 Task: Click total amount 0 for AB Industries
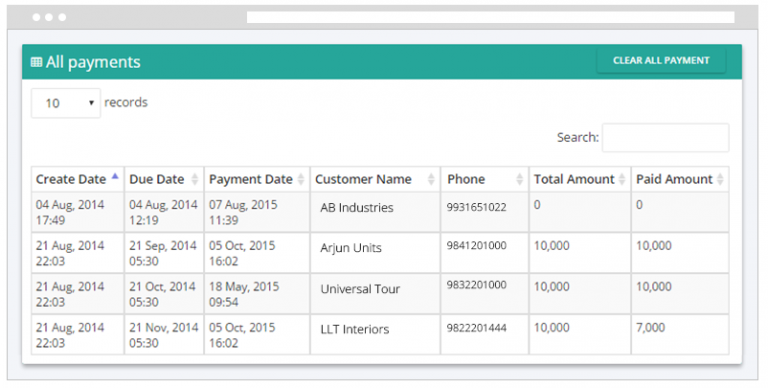tap(537, 205)
